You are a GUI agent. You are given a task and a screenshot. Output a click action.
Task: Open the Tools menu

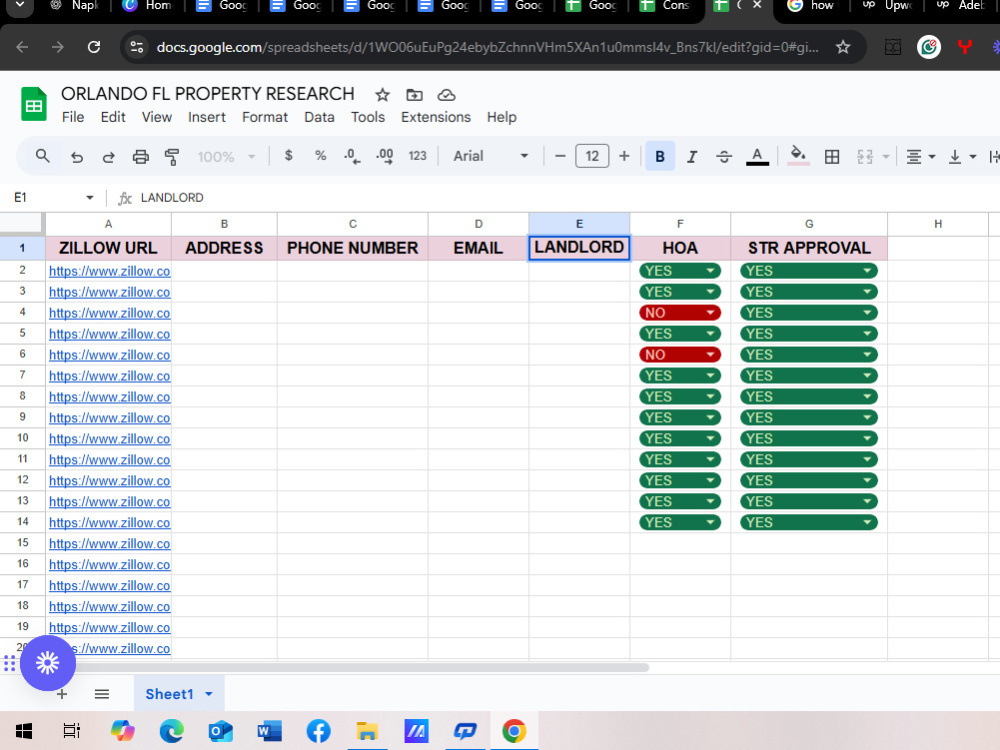coord(368,117)
